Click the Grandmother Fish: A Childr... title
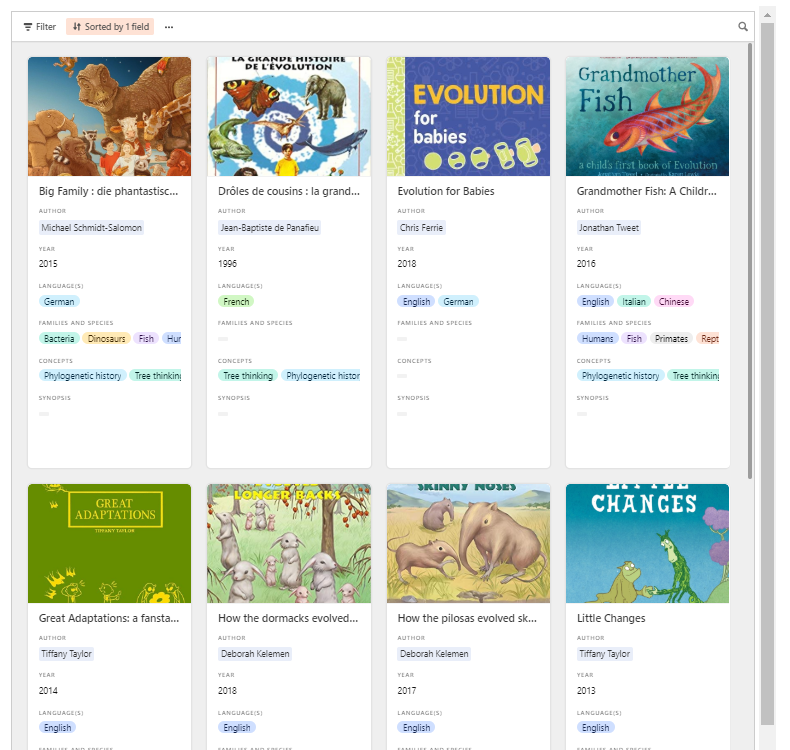The width and height of the screenshot is (790, 750). pyautogui.click(x=646, y=191)
